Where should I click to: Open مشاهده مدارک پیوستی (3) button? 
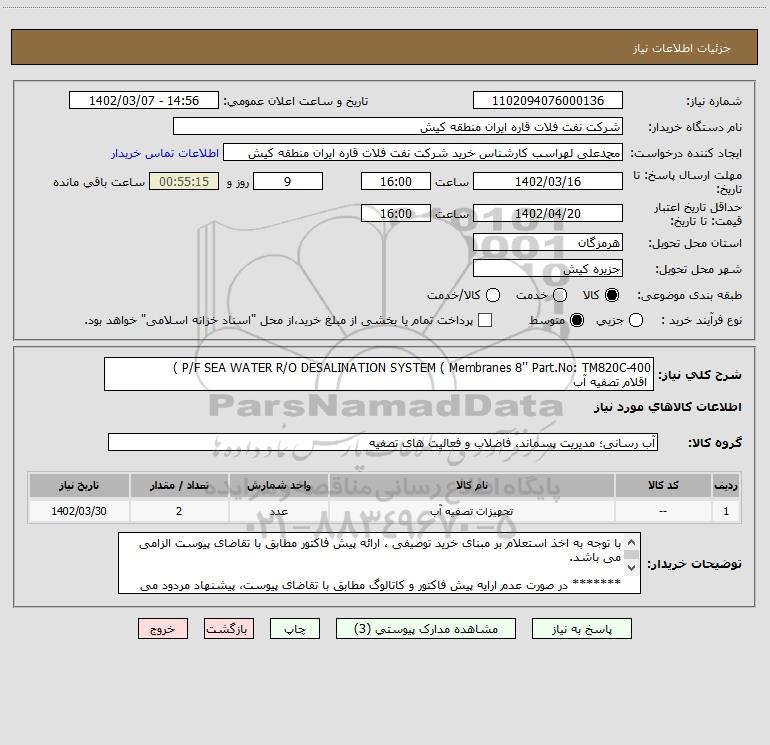[x=426, y=629]
